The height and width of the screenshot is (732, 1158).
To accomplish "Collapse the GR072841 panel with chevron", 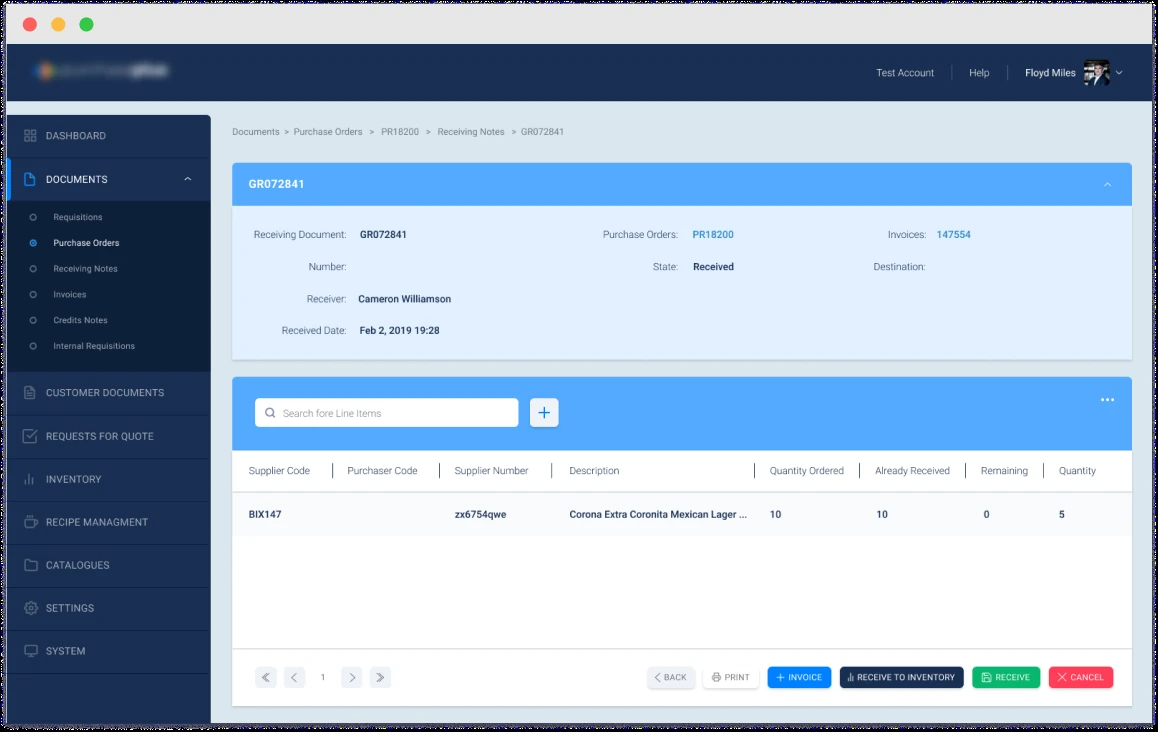I will 1107,185.
